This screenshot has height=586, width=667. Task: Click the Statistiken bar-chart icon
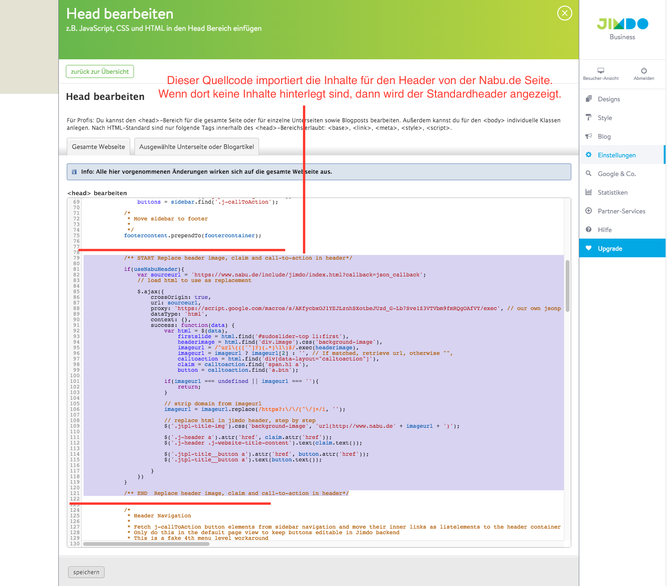tap(588, 192)
